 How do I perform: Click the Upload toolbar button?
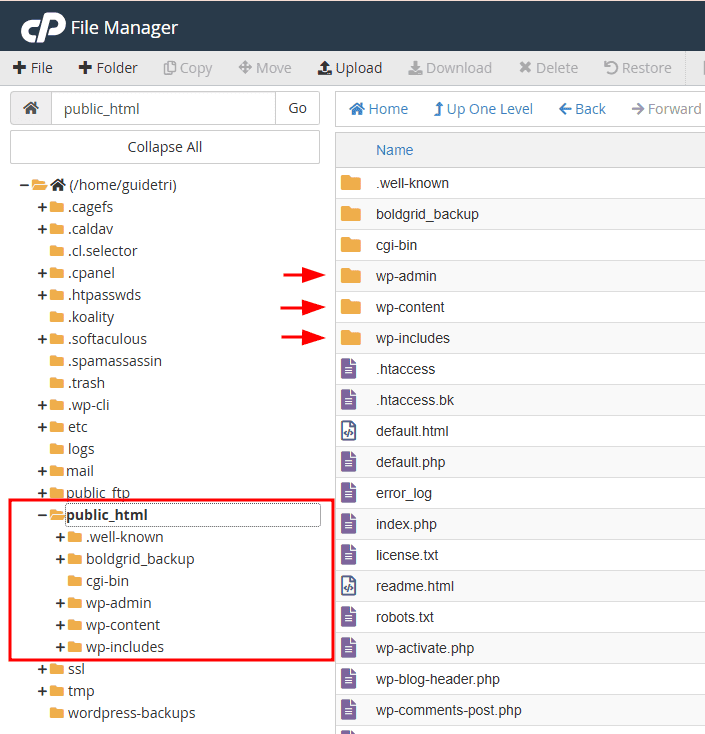click(350, 68)
